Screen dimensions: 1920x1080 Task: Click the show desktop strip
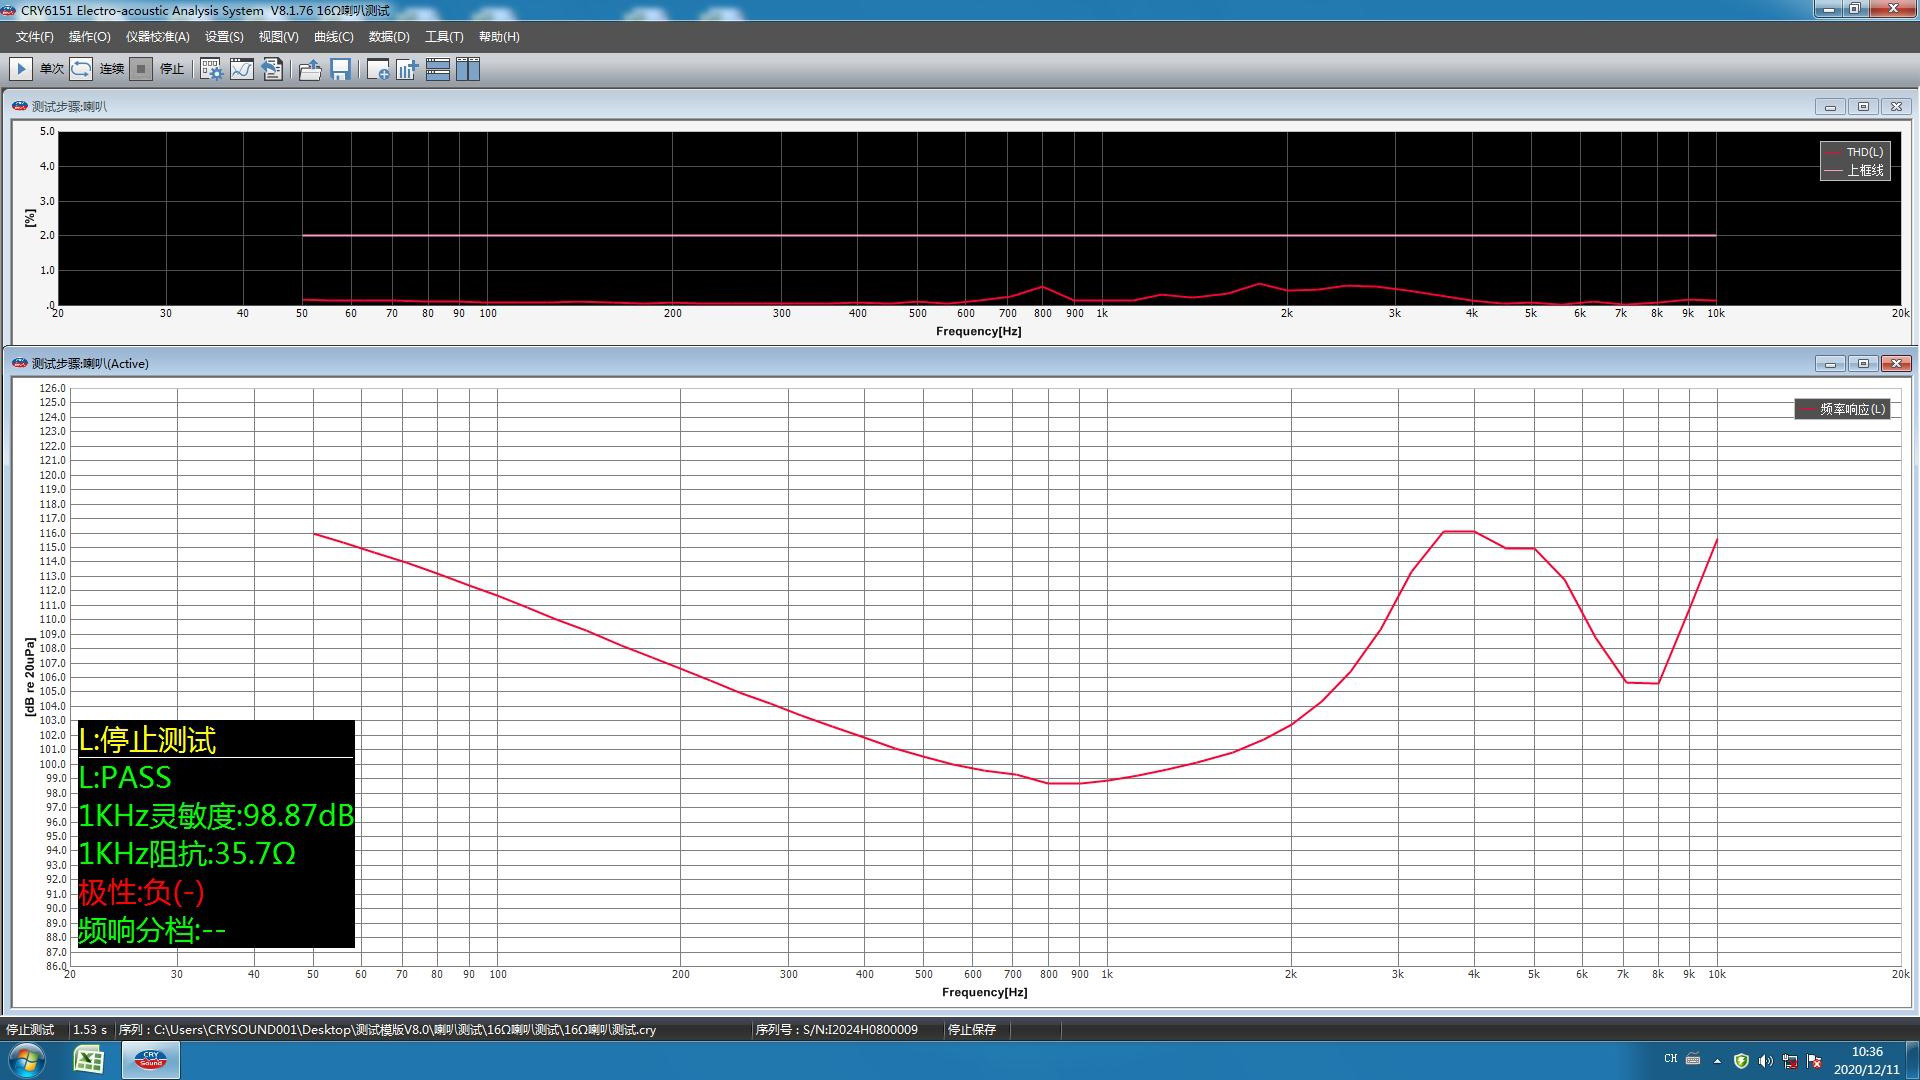click(x=1913, y=1060)
